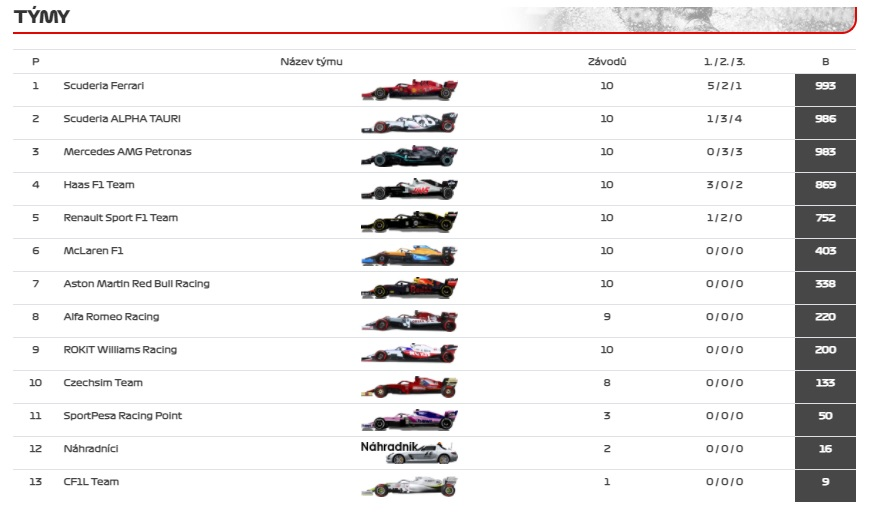Click the B points column header
Viewport: 874px width, 513px height.
coord(825,62)
